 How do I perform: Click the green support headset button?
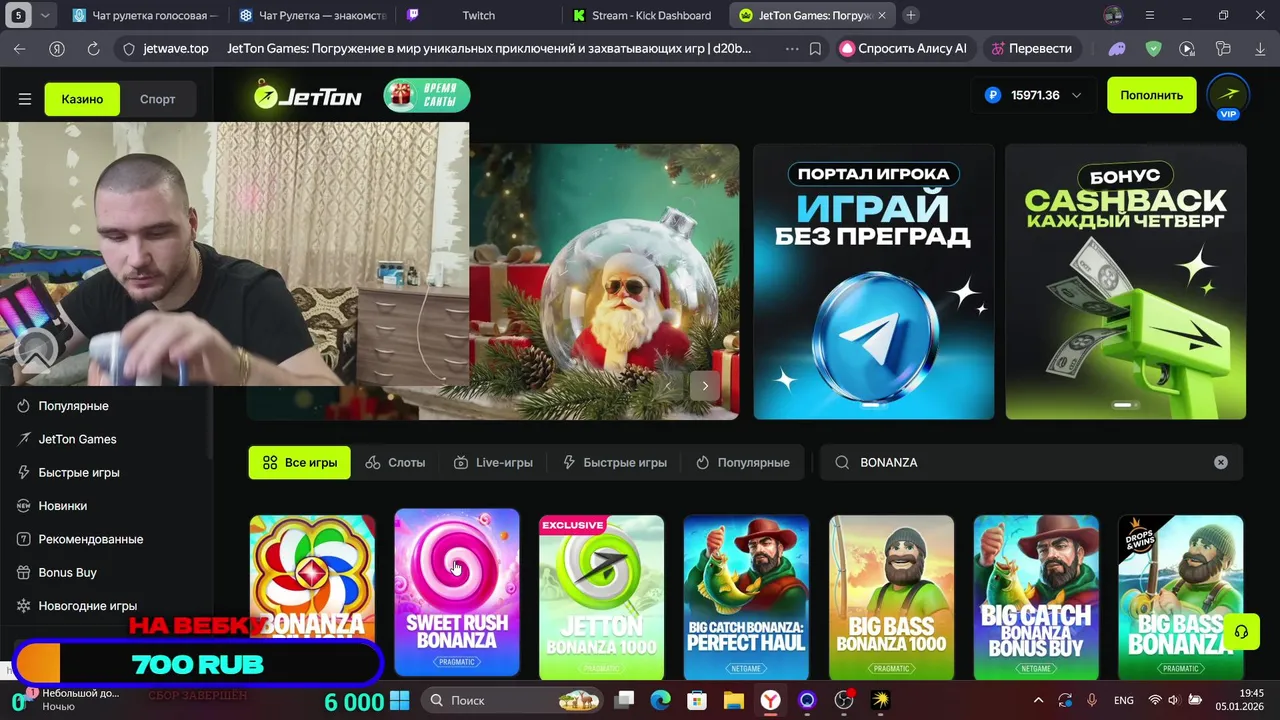click(x=1241, y=631)
